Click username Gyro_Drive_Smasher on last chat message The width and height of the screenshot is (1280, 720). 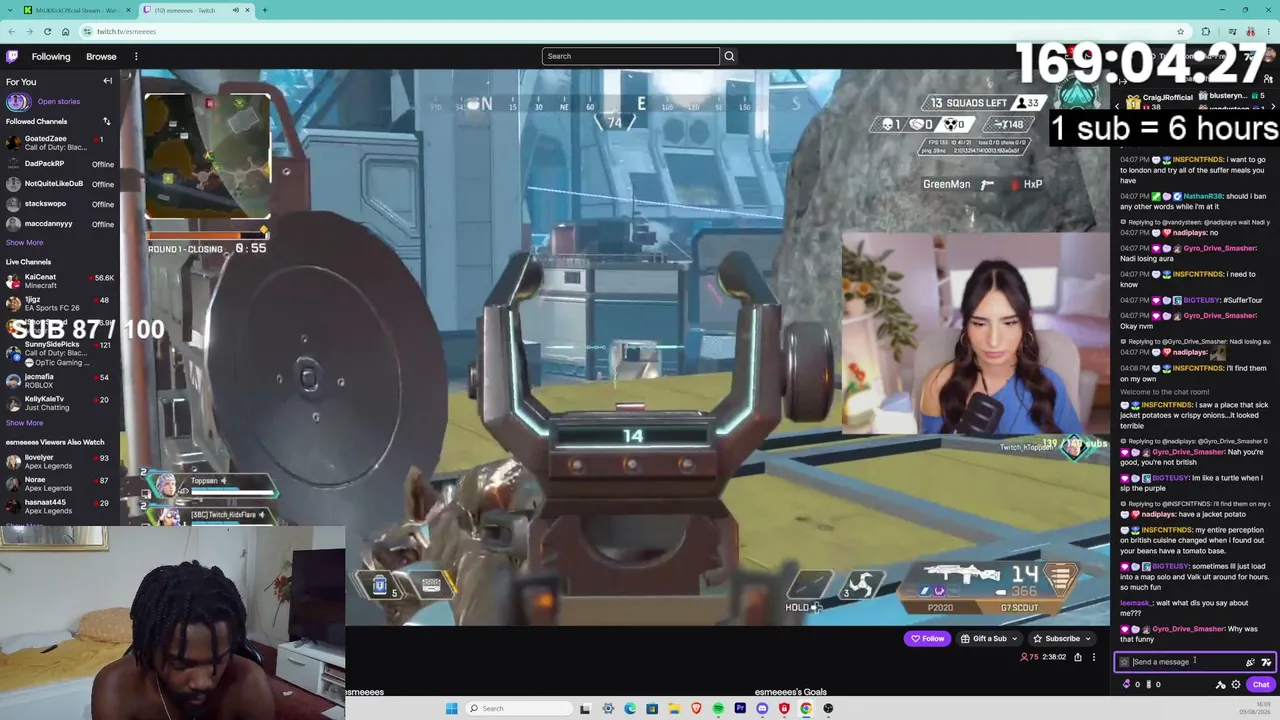coord(1188,629)
